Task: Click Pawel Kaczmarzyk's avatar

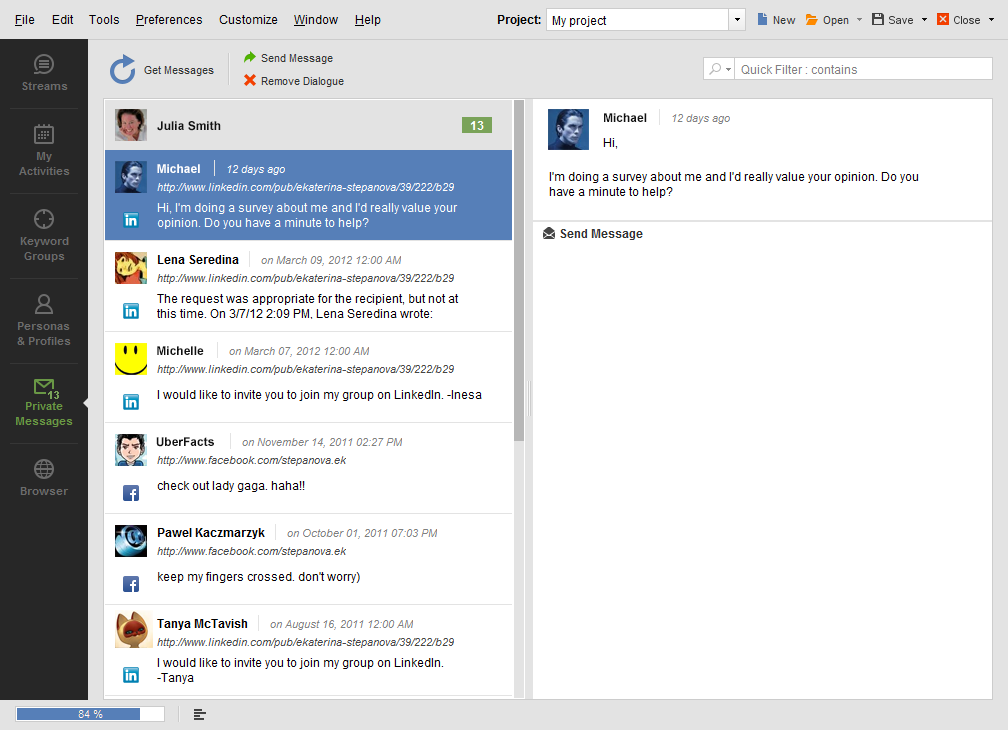Action: coord(130,541)
